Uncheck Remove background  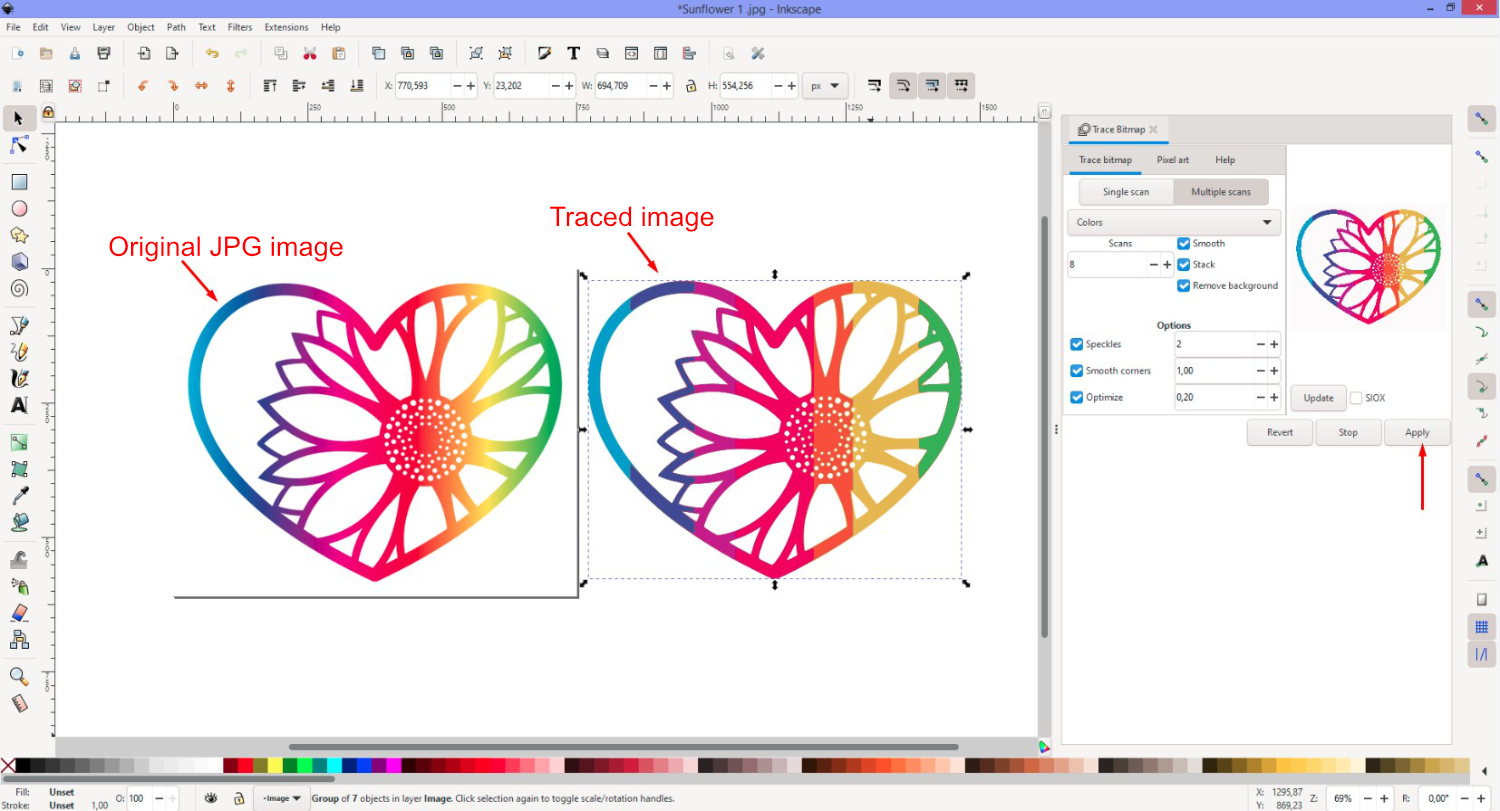(x=1185, y=285)
